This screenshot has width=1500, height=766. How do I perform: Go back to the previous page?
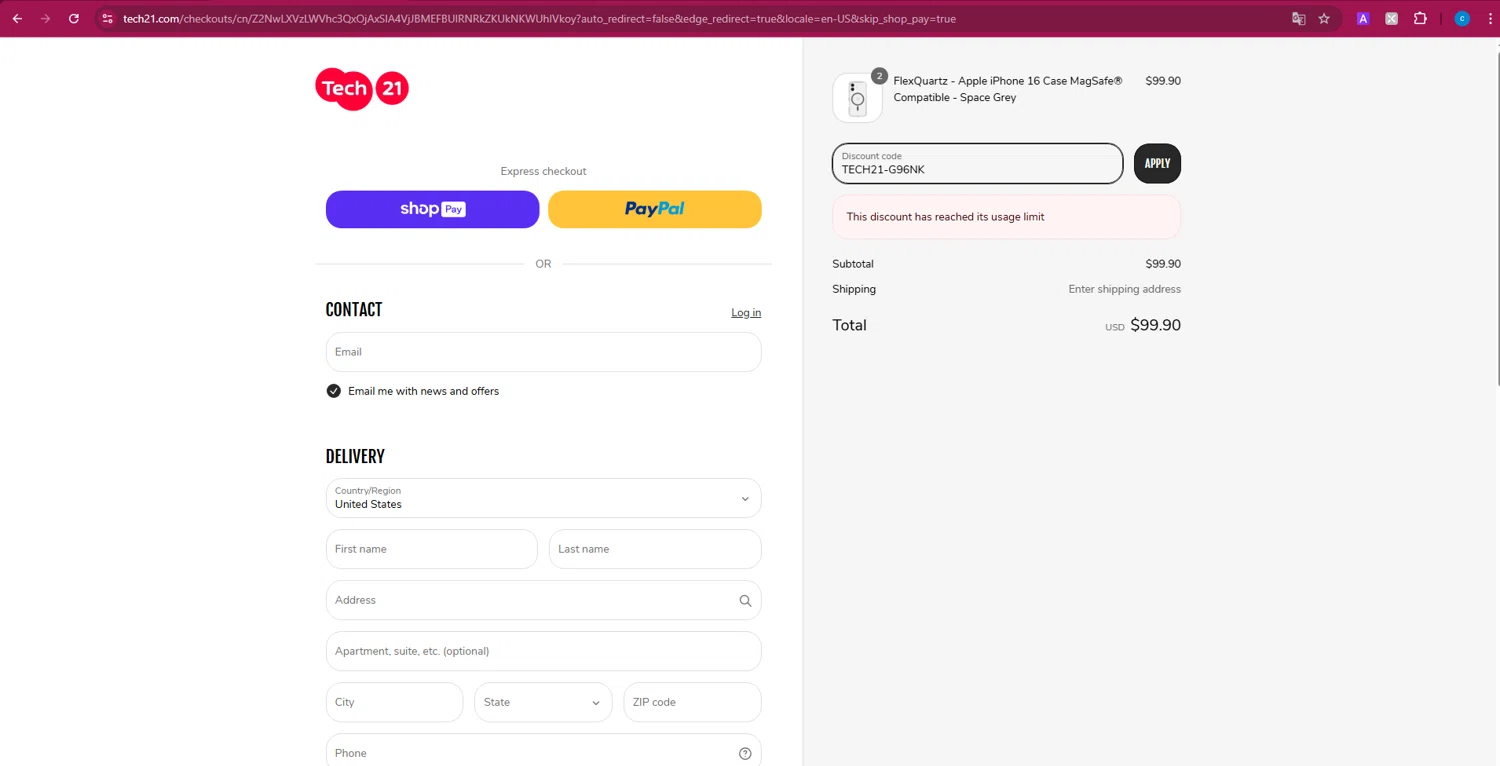pyautogui.click(x=17, y=18)
